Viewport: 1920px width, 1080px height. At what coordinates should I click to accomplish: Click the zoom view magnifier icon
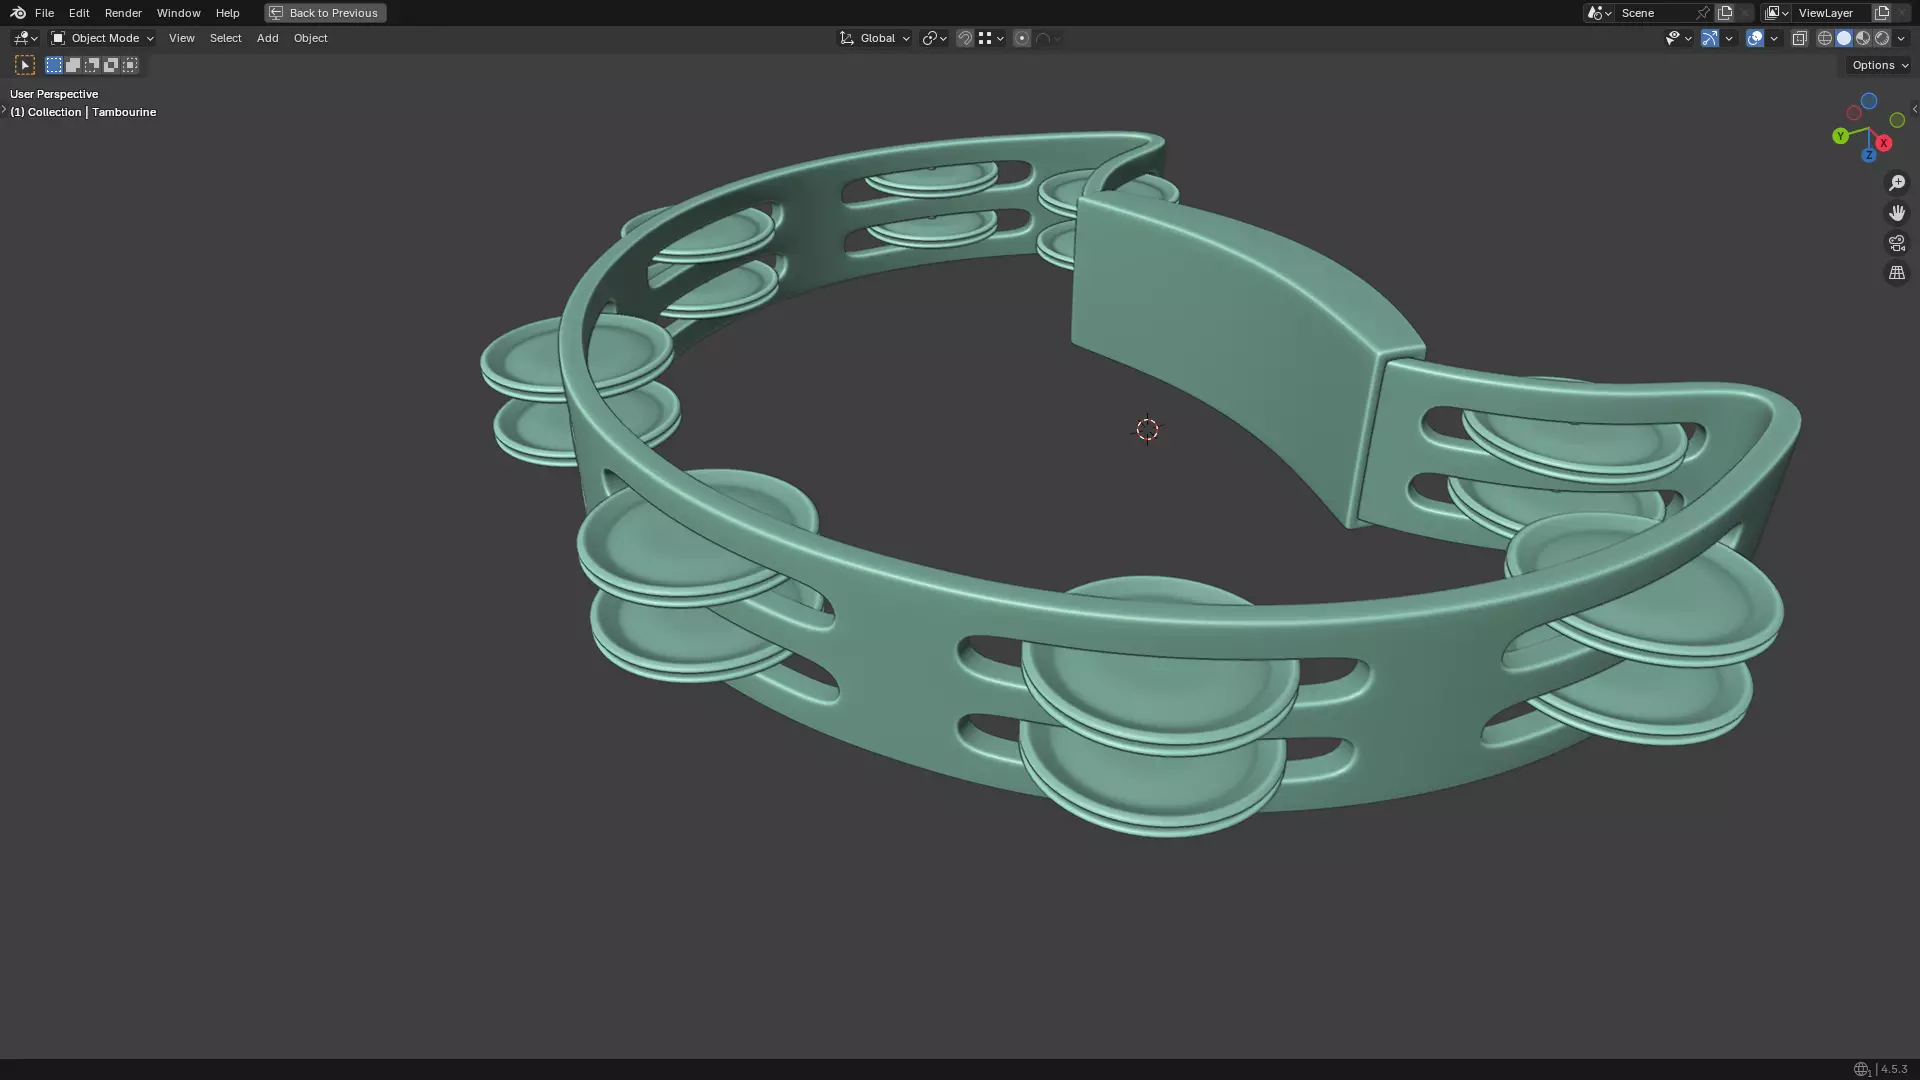tap(1897, 183)
